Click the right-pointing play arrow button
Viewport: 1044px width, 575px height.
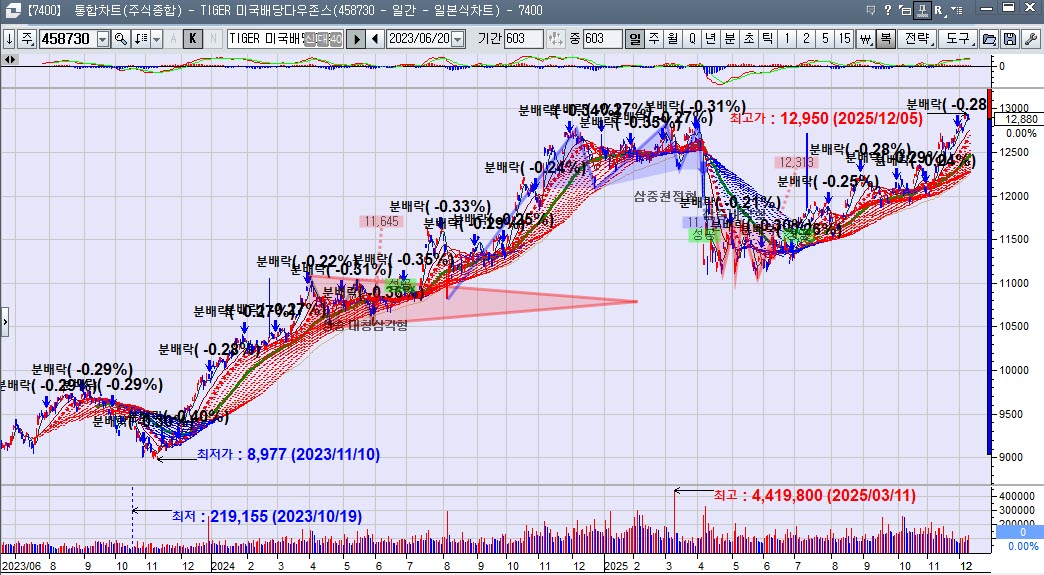(358, 39)
